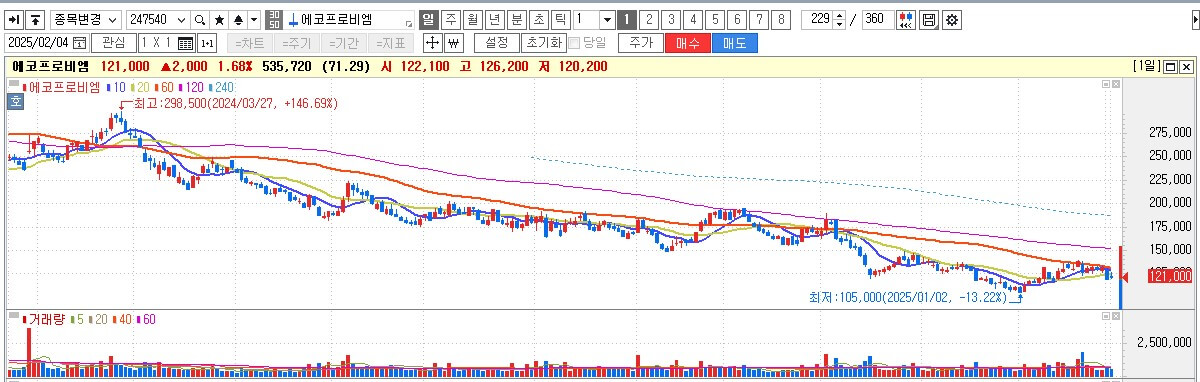Select the 주 (weekly) period toggle
The image size is (1200, 382).
(450, 20)
